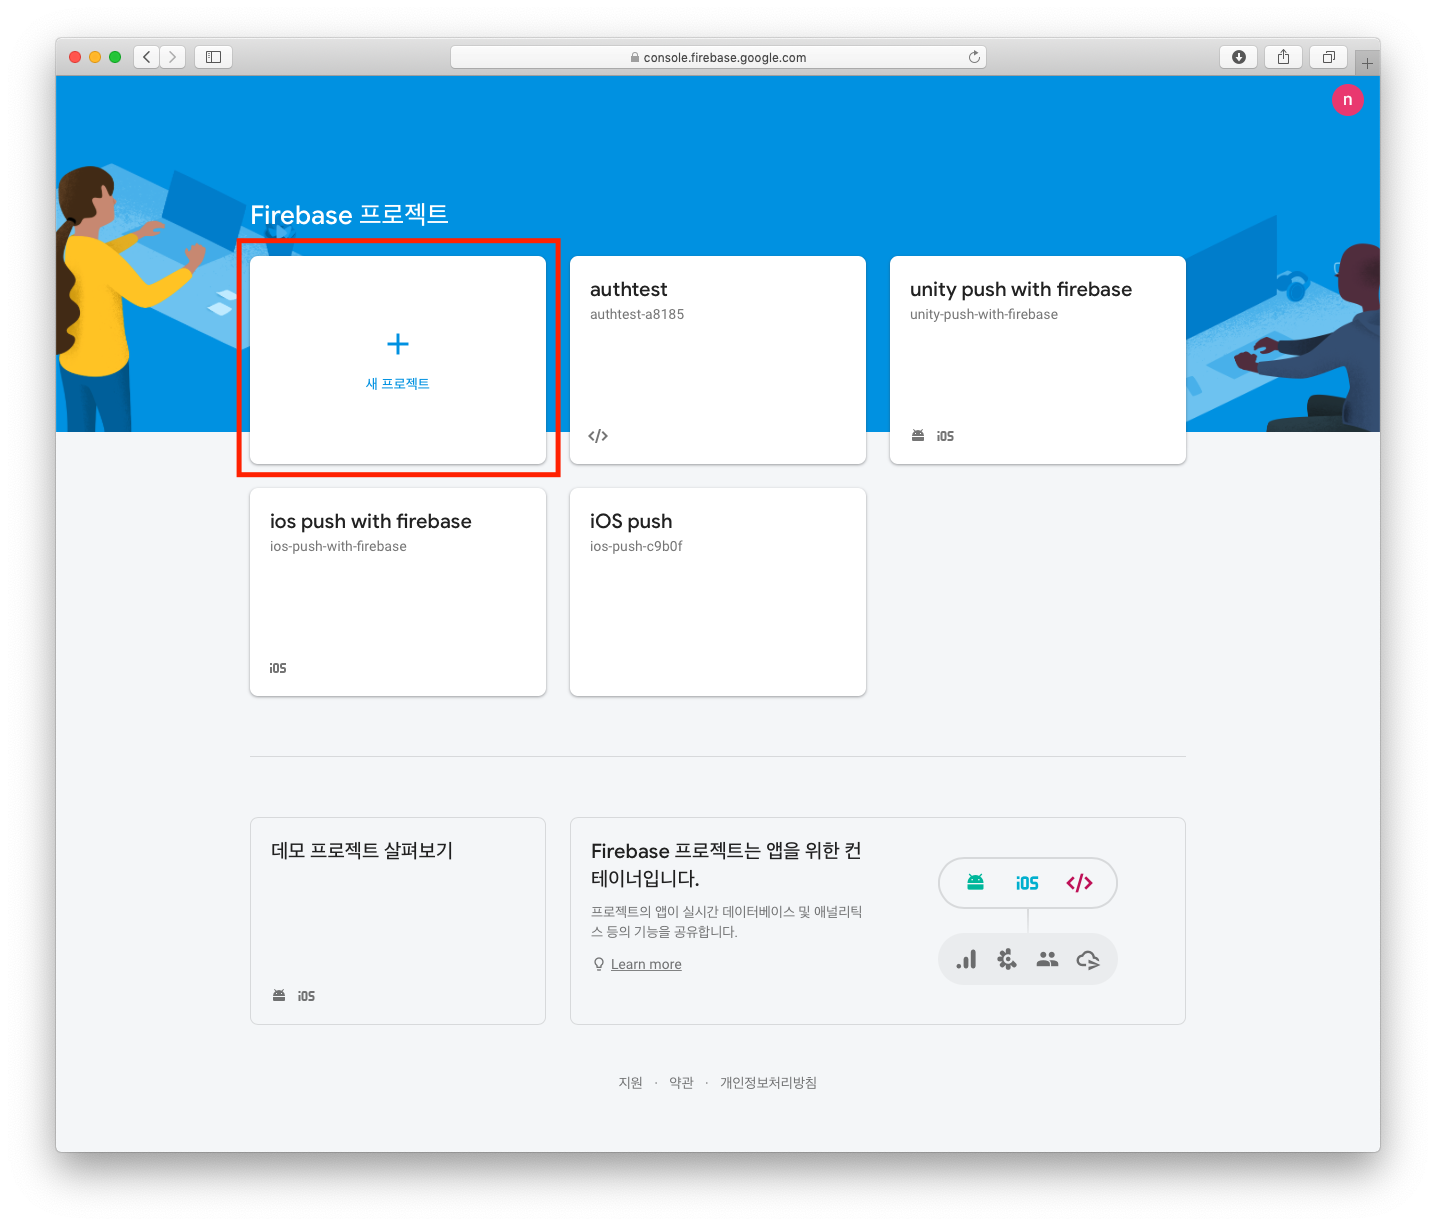Click the ios-push-with-firebase ID text
This screenshot has width=1436, height=1226.
tap(338, 546)
